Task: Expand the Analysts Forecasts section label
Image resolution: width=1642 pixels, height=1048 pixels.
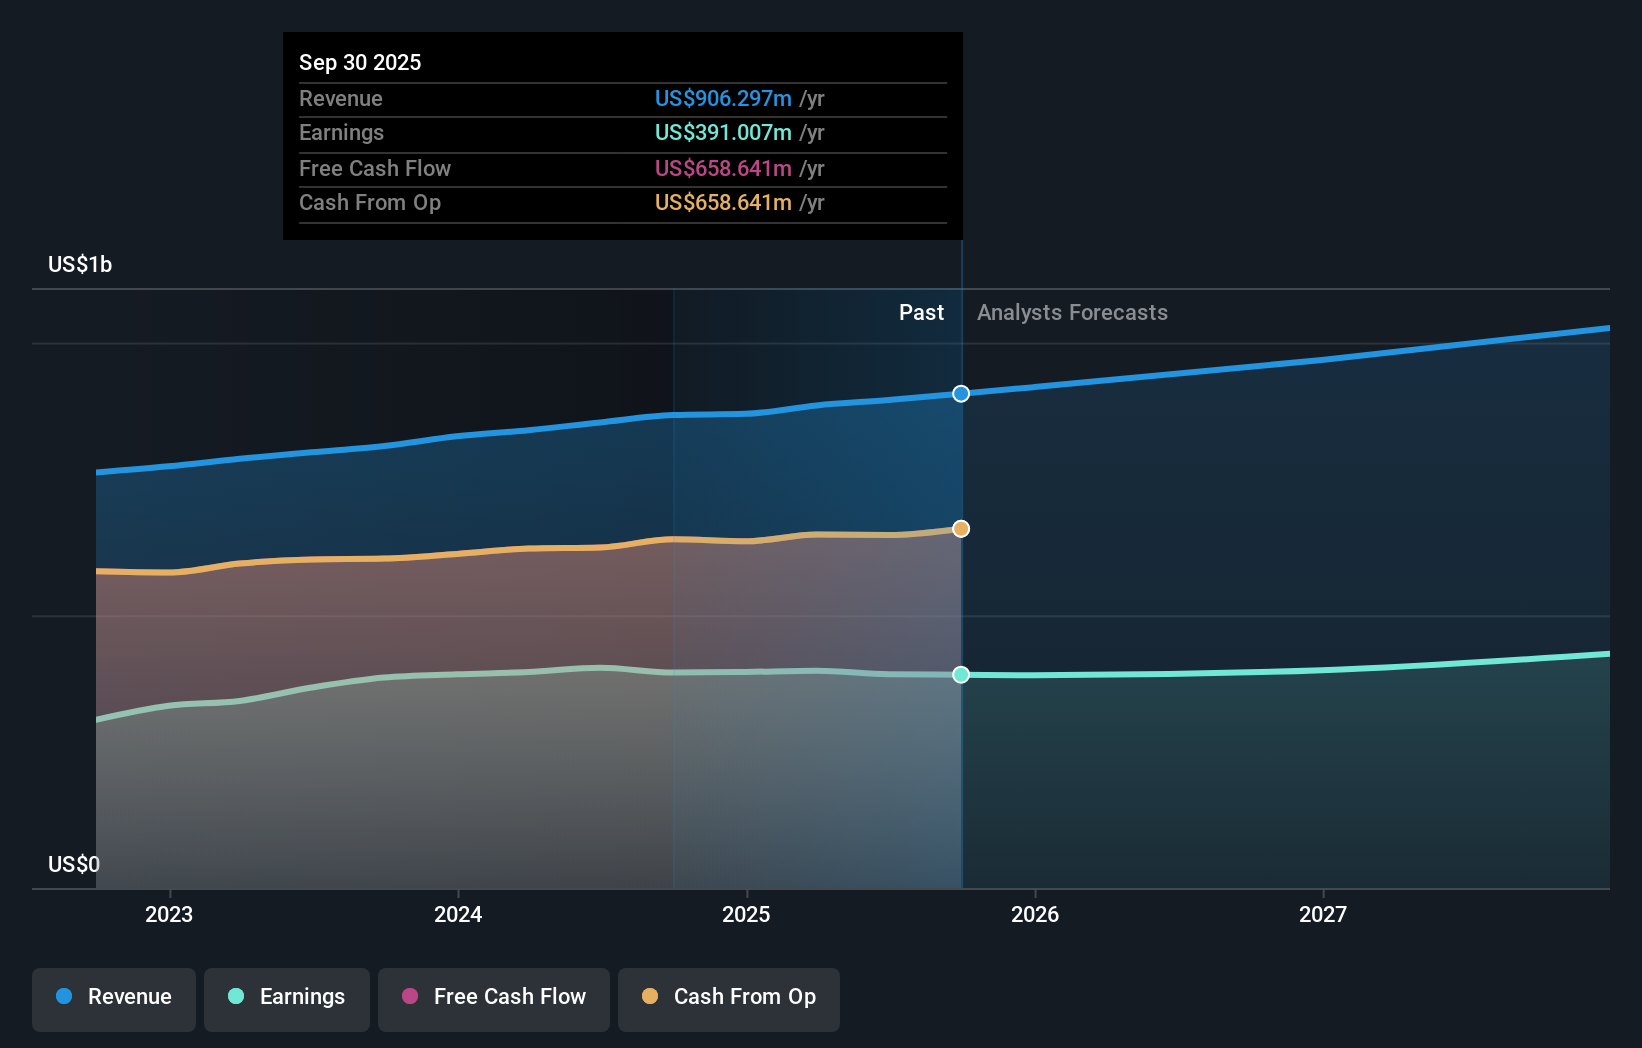Action: coord(1071,312)
